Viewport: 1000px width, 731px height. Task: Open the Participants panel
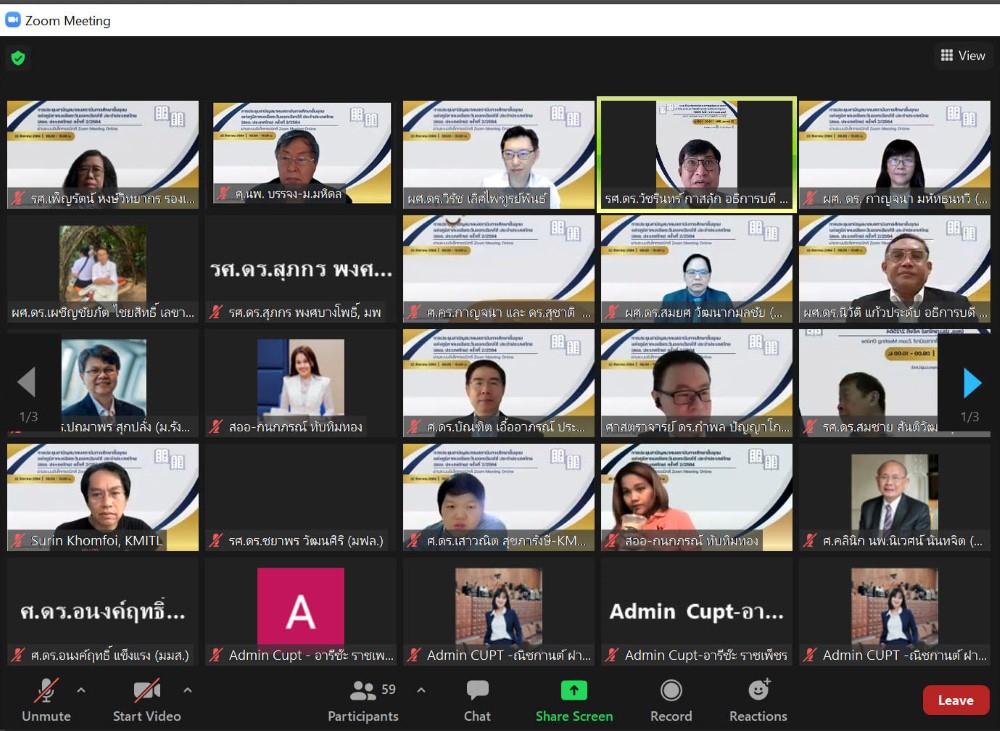point(363,699)
